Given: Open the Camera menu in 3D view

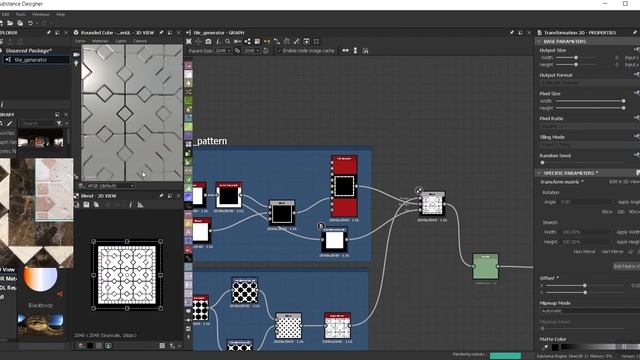Looking at the screenshot, I should (140, 41).
